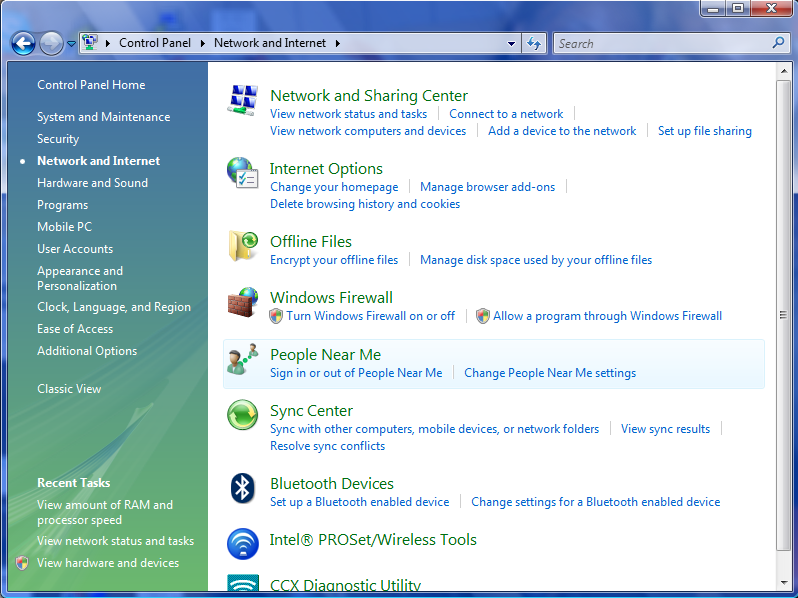
Task: Select System and Maintenance category
Action: pos(103,117)
